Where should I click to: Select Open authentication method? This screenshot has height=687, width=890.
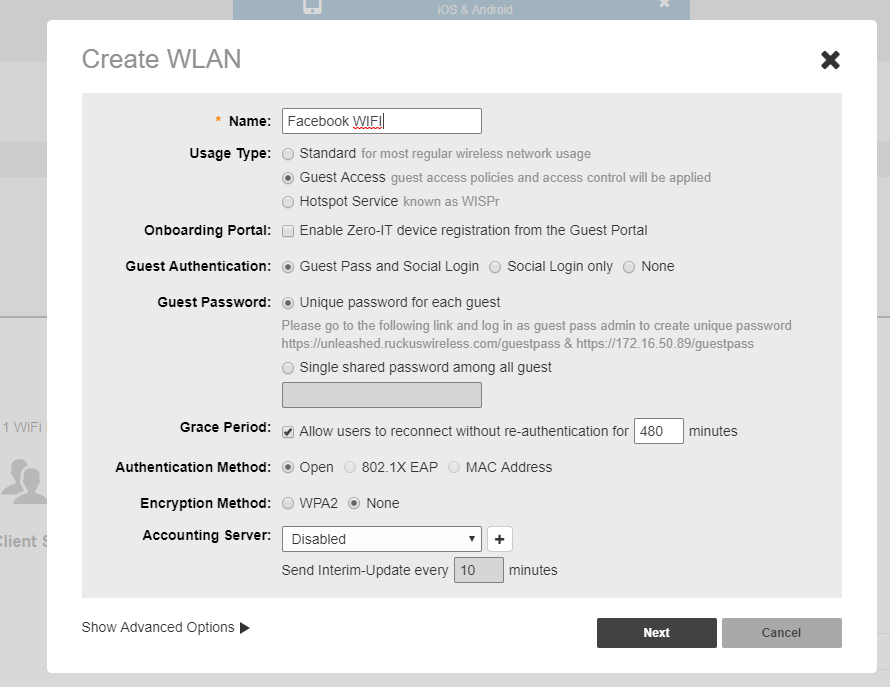point(289,468)
